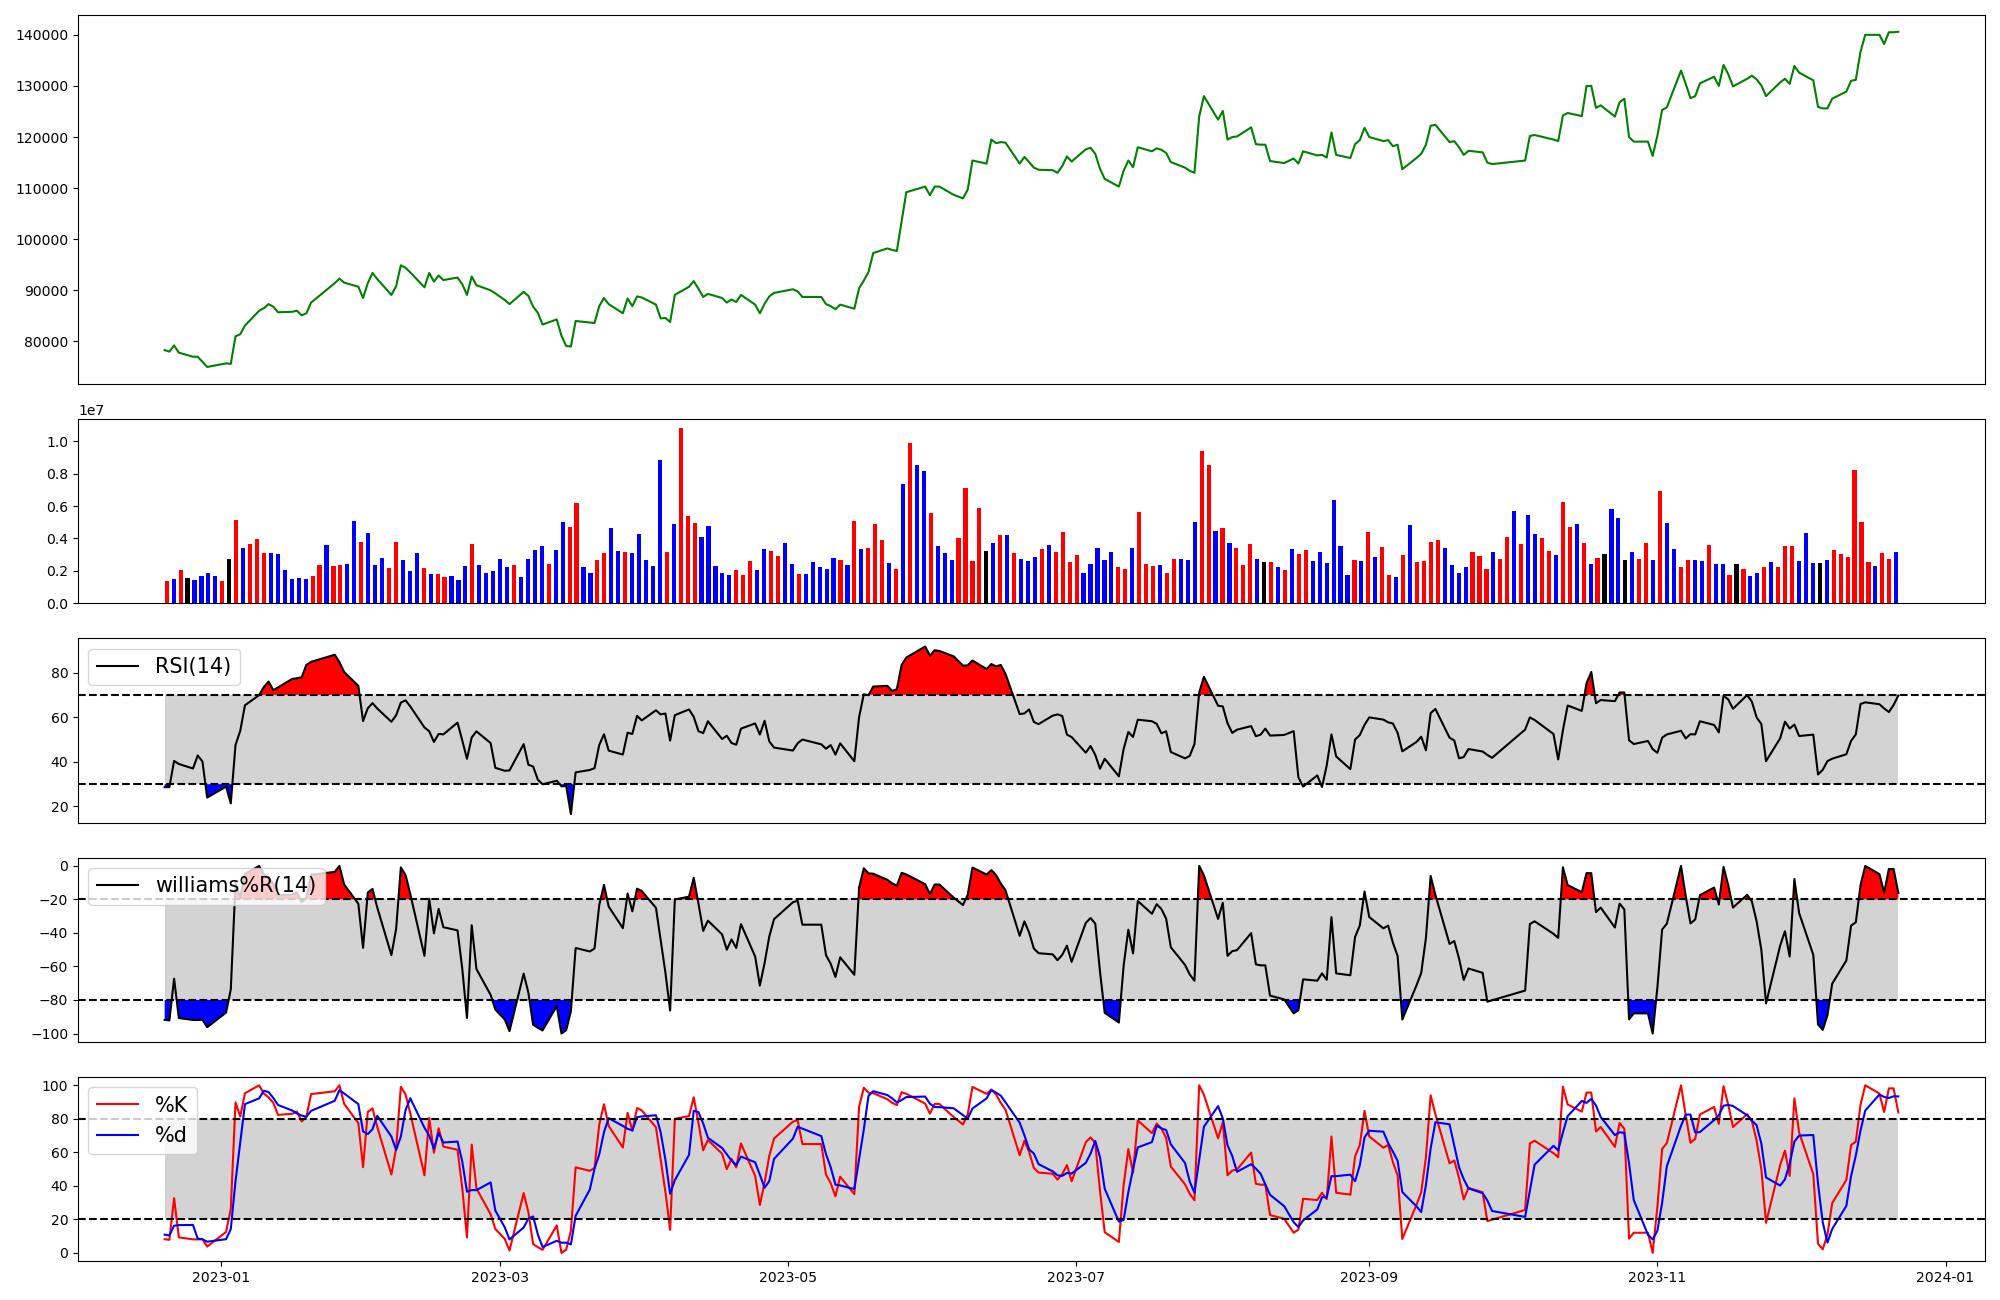Click the tallest red volume bar
Image resolution: width=2000 pixels, height=1300 pixels.
click(x=681, y=515)
